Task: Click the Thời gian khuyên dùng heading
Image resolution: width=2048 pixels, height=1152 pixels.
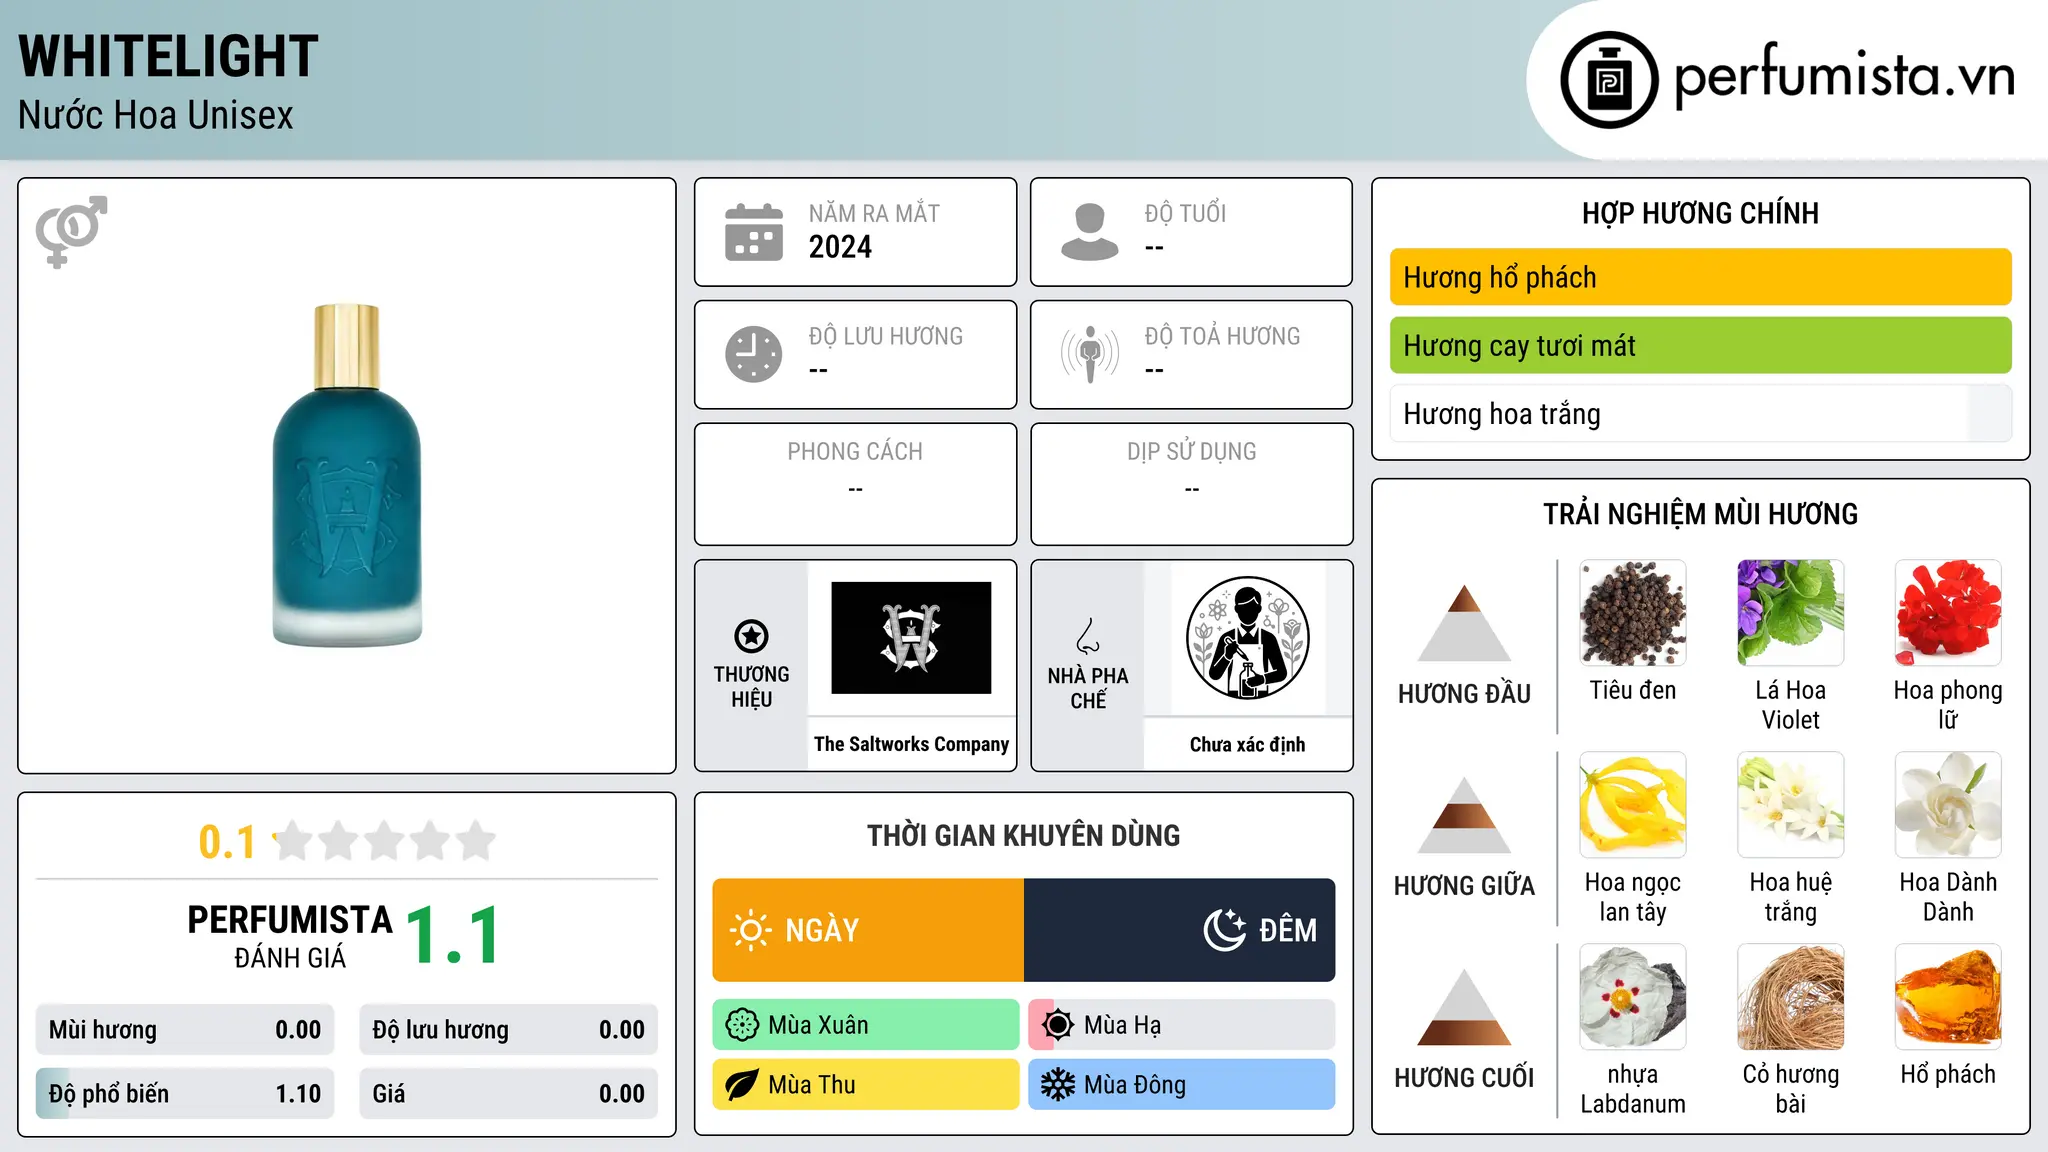Action: [1023, 835]
